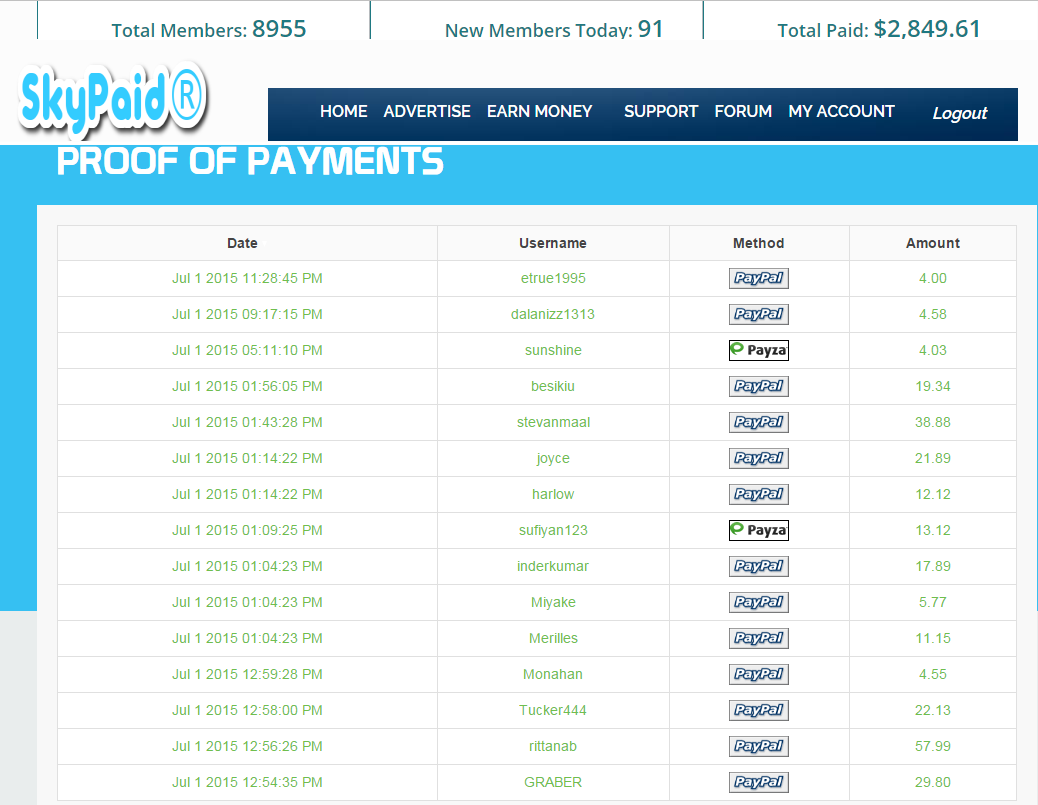Click PayPal icon in GRABER row
Viewport: 1038px width, 805px height.
pos(759,782)
